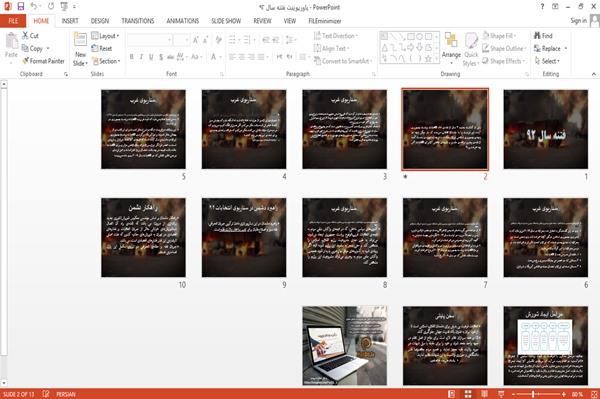The image size is (600, 399).
Task: Switch to Reading view icon in status bar
Action: (484, 394)
